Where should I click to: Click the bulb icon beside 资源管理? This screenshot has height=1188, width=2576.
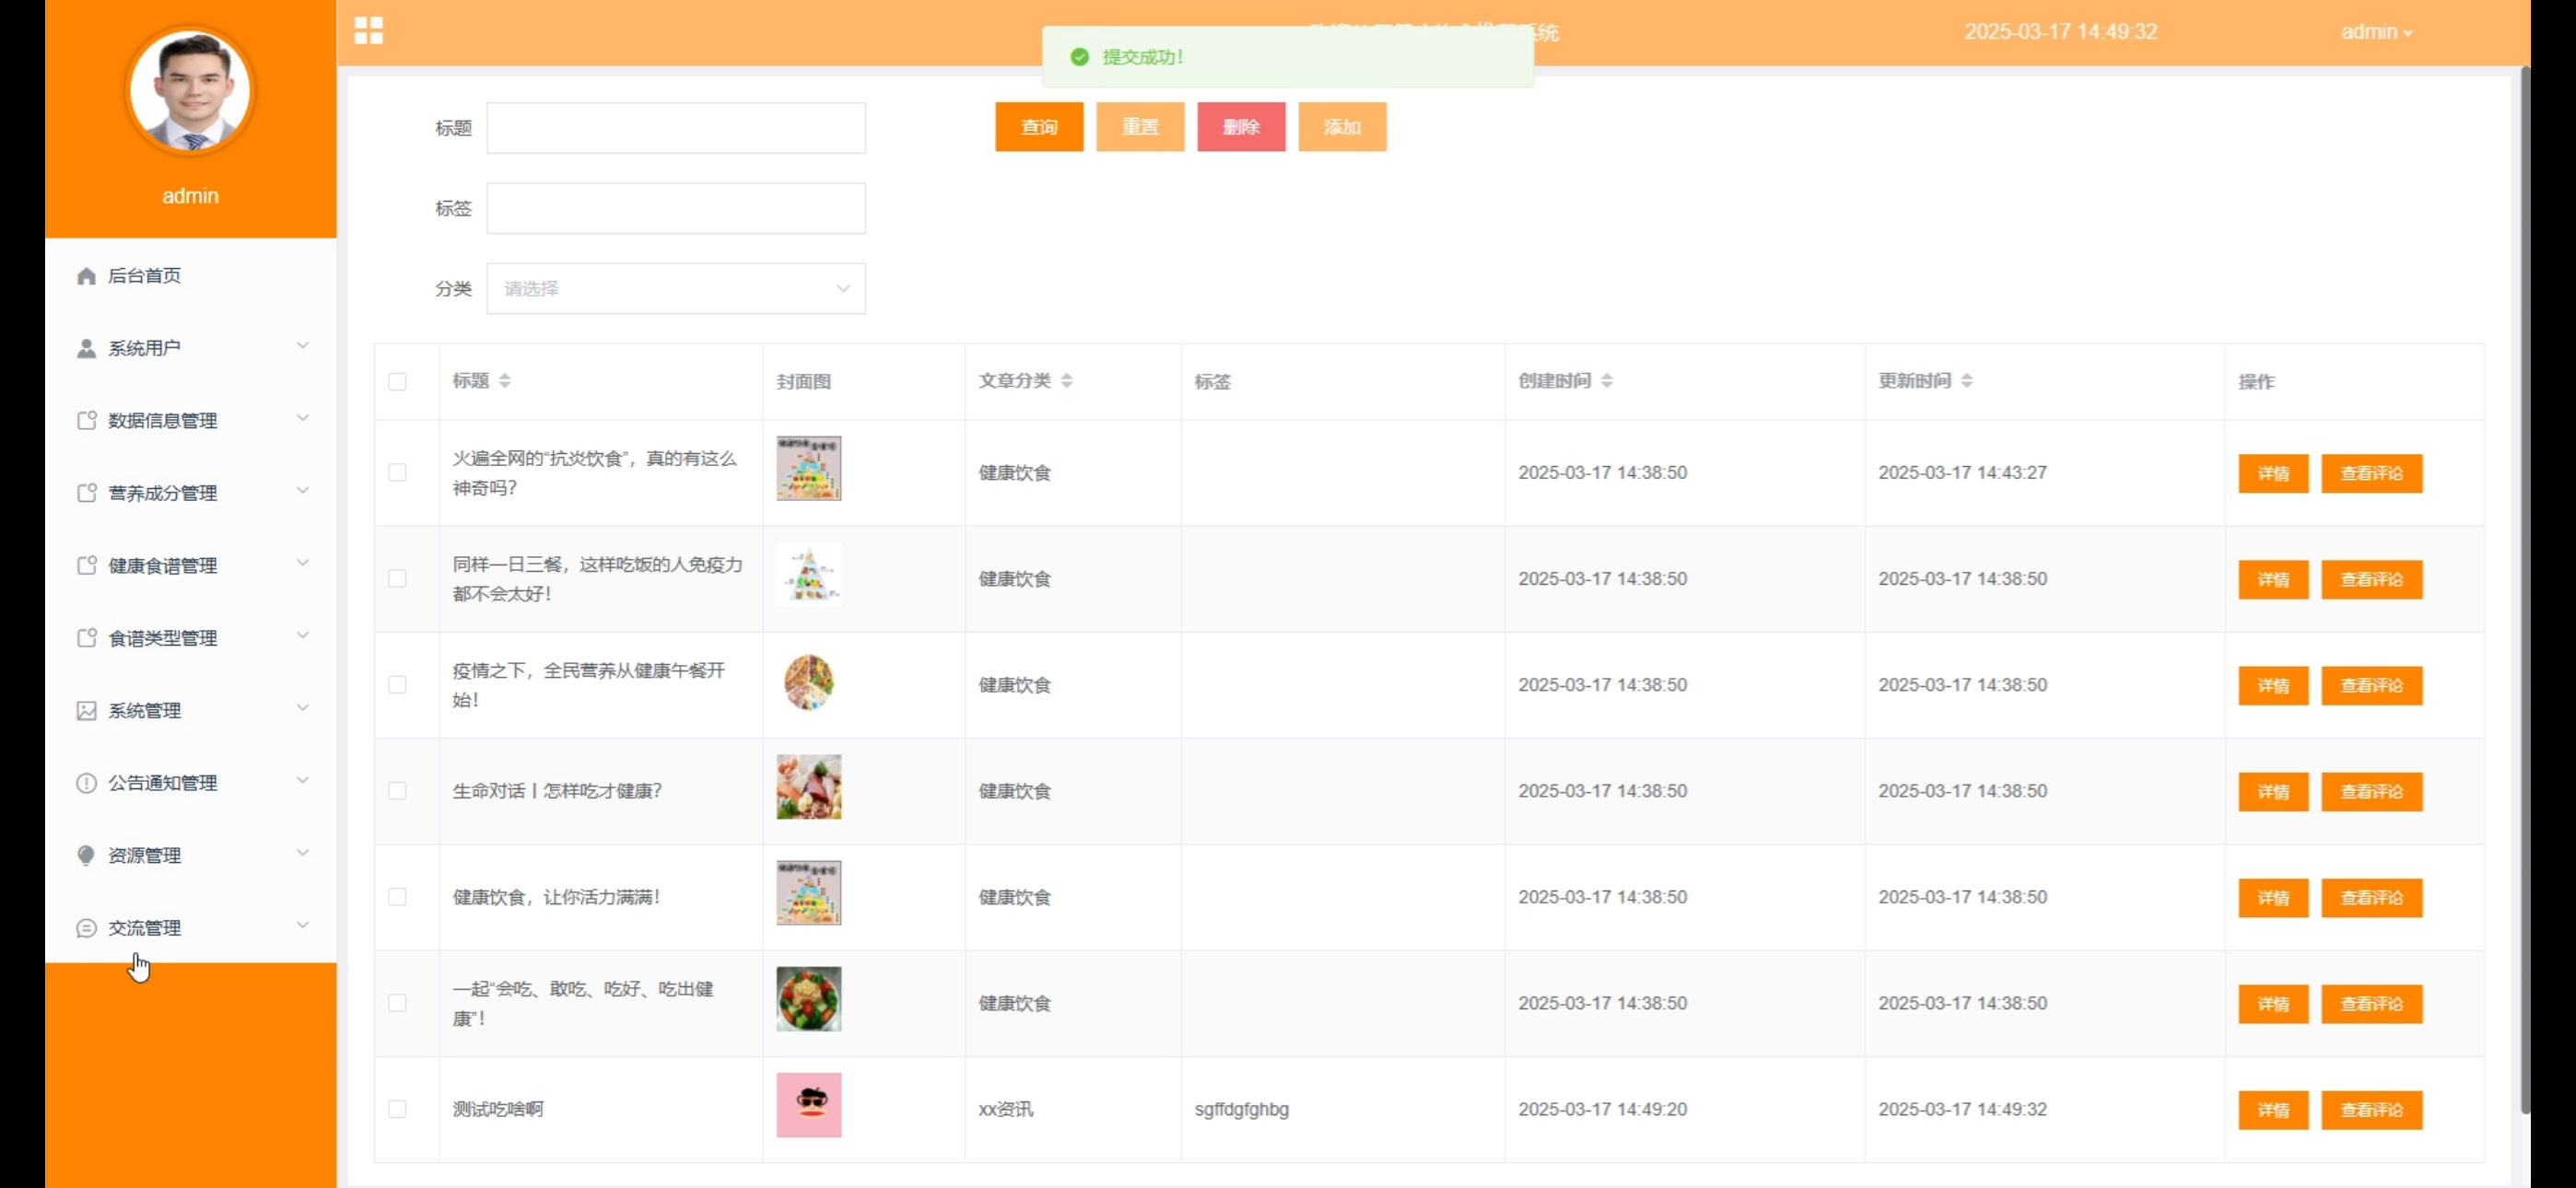(86, 855)
